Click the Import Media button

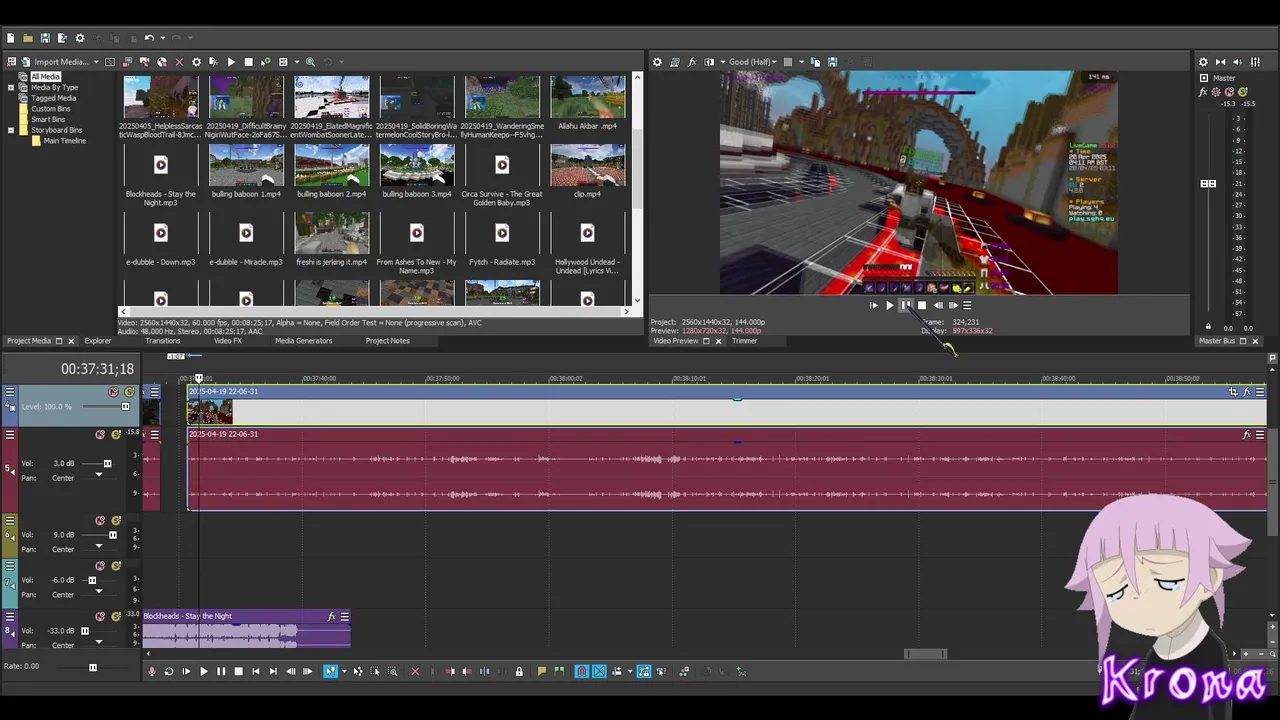click(55, 62)
